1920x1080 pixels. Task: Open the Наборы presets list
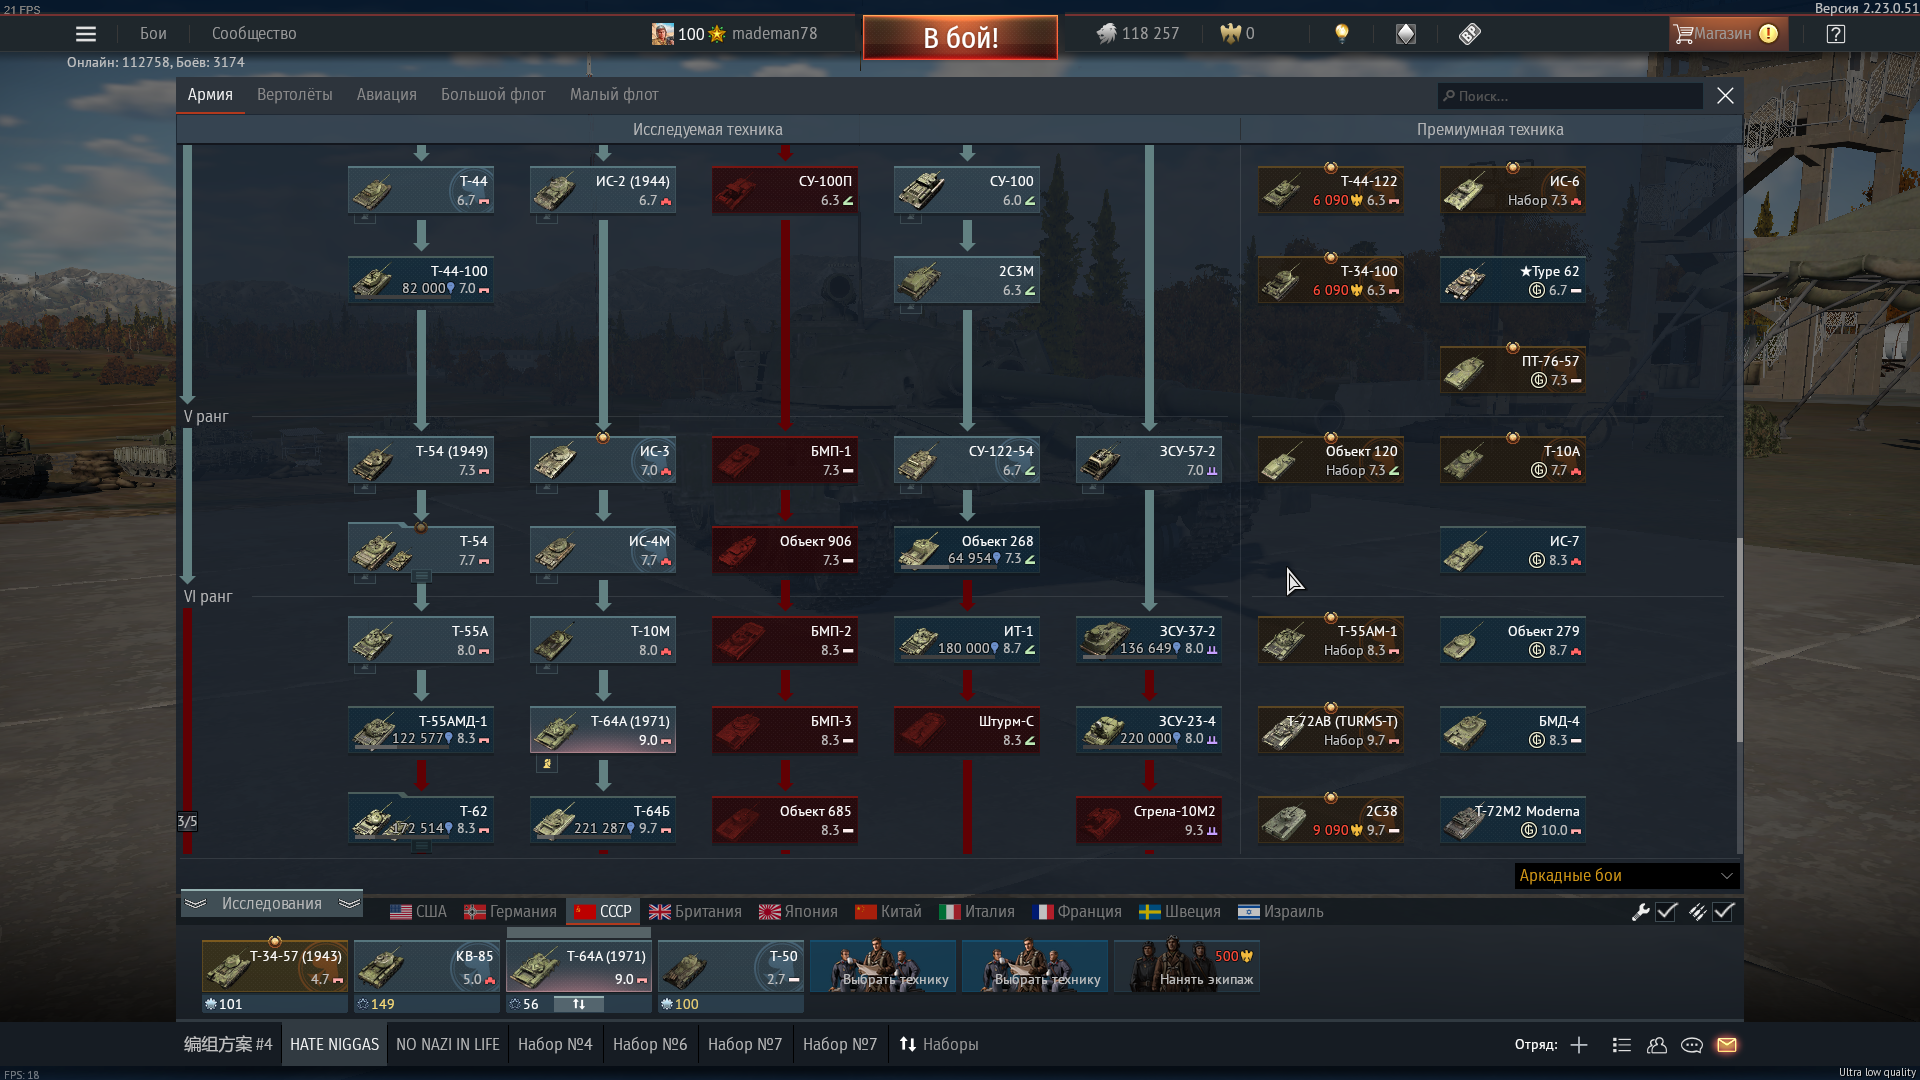(938, 1045)
